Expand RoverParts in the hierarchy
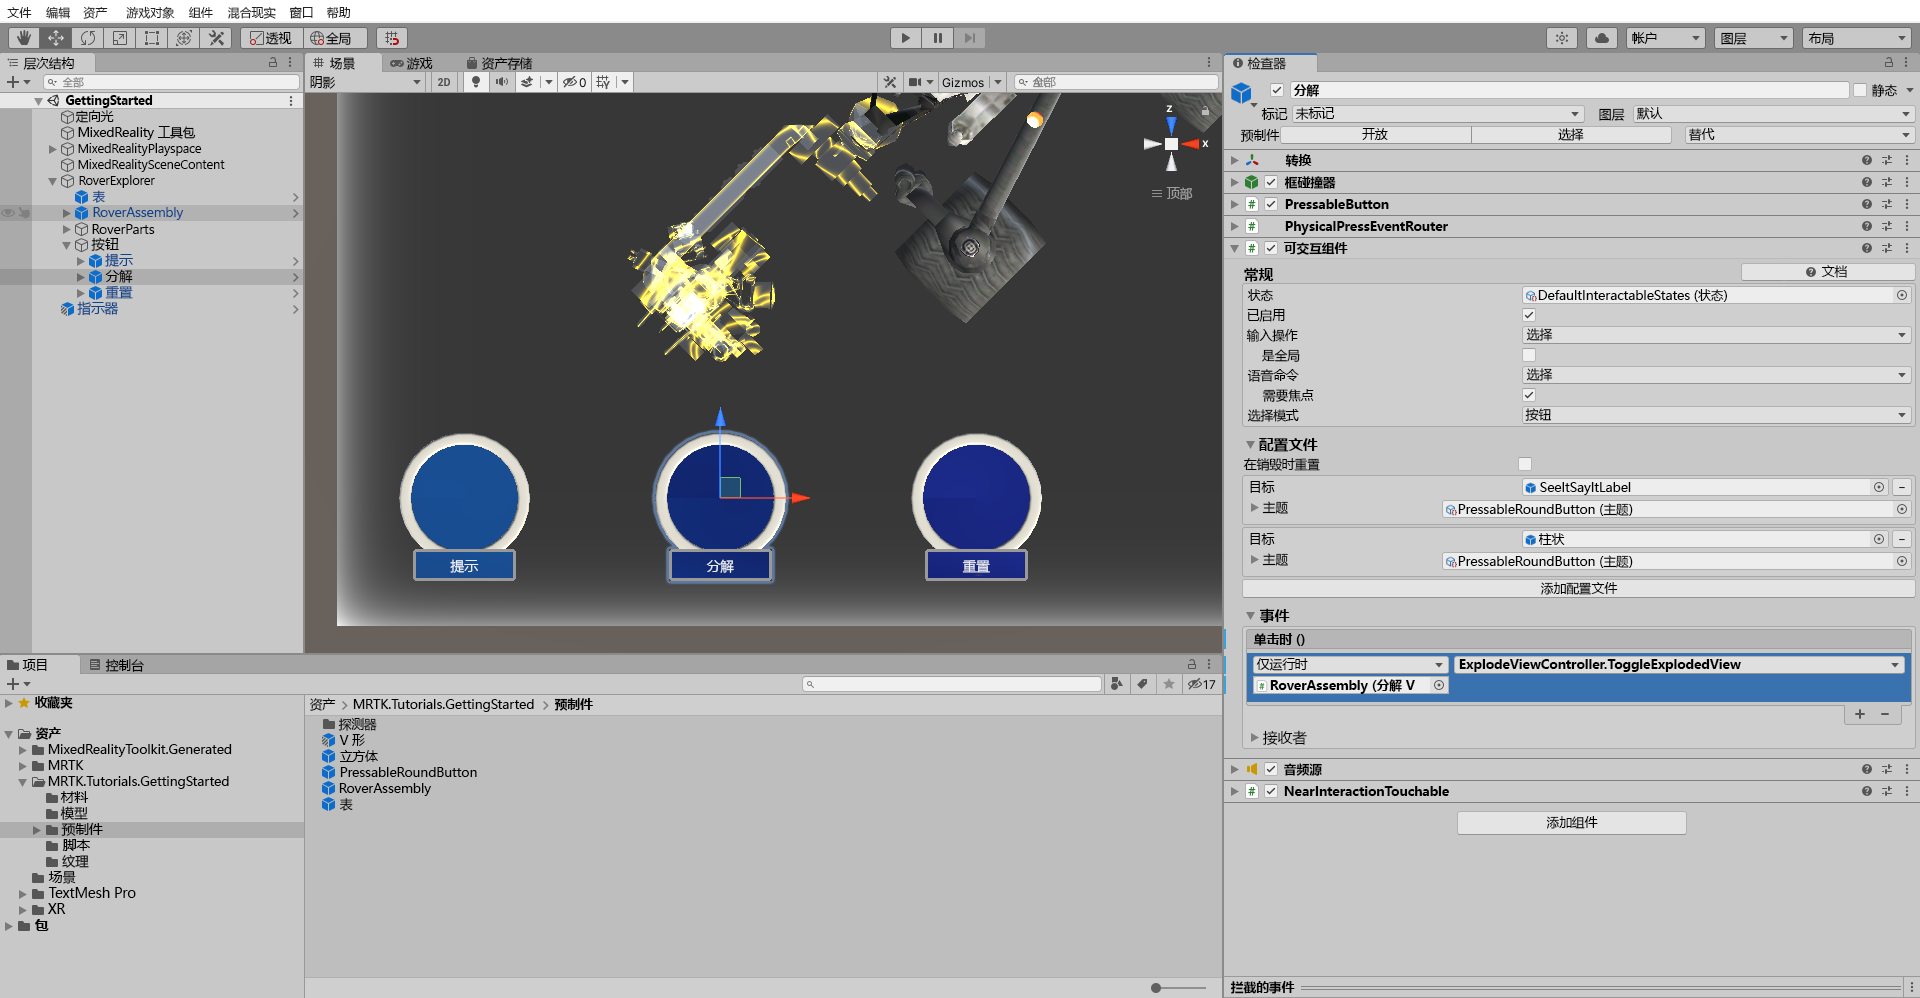The width and height of the screenshot is (1920, 998). click(66, 229)
